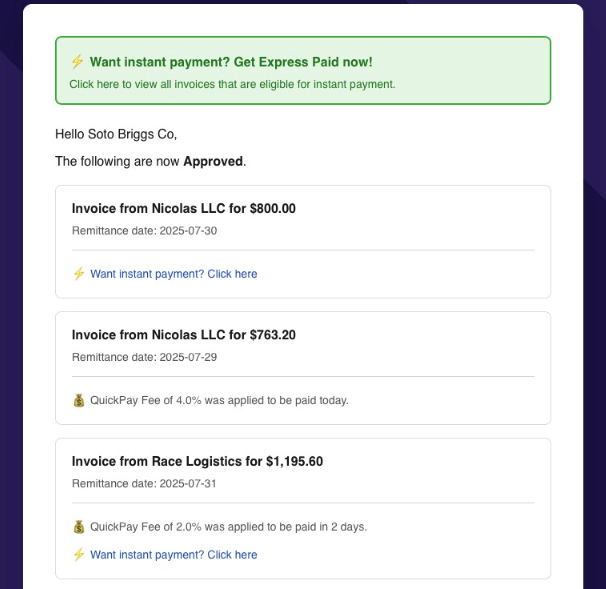
Task: Click the bold 'Approved' status word
Action: pos(213,161)
